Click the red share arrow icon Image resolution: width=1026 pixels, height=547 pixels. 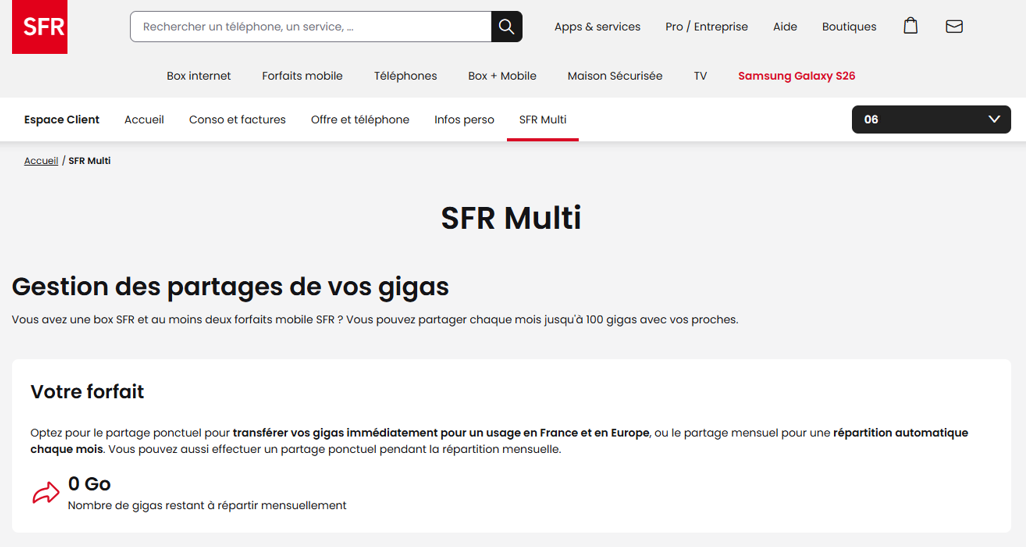(x=46, y=493)
